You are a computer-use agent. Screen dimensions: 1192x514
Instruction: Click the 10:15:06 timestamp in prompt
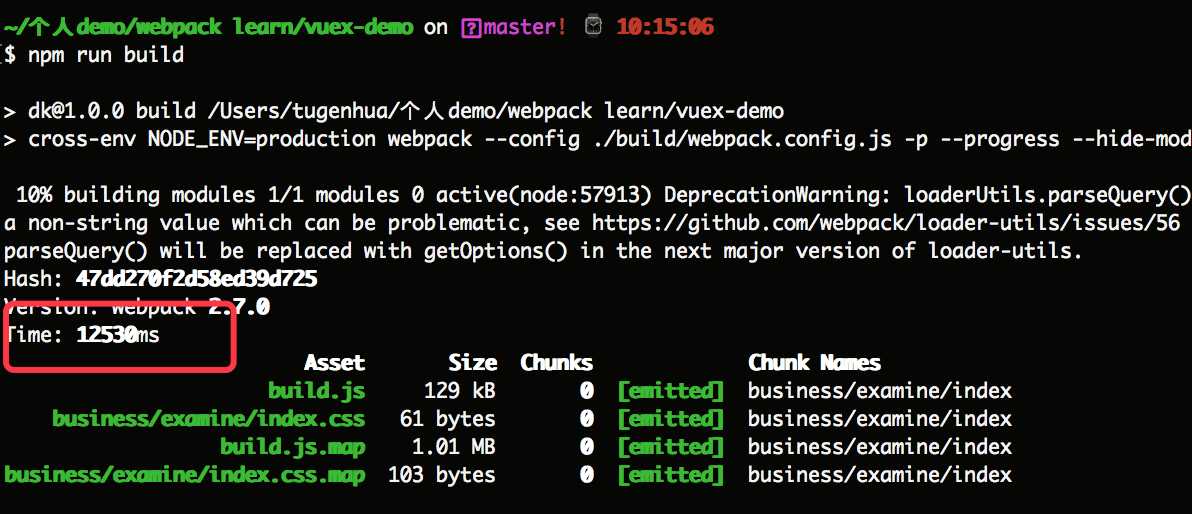tap(665, 27)
